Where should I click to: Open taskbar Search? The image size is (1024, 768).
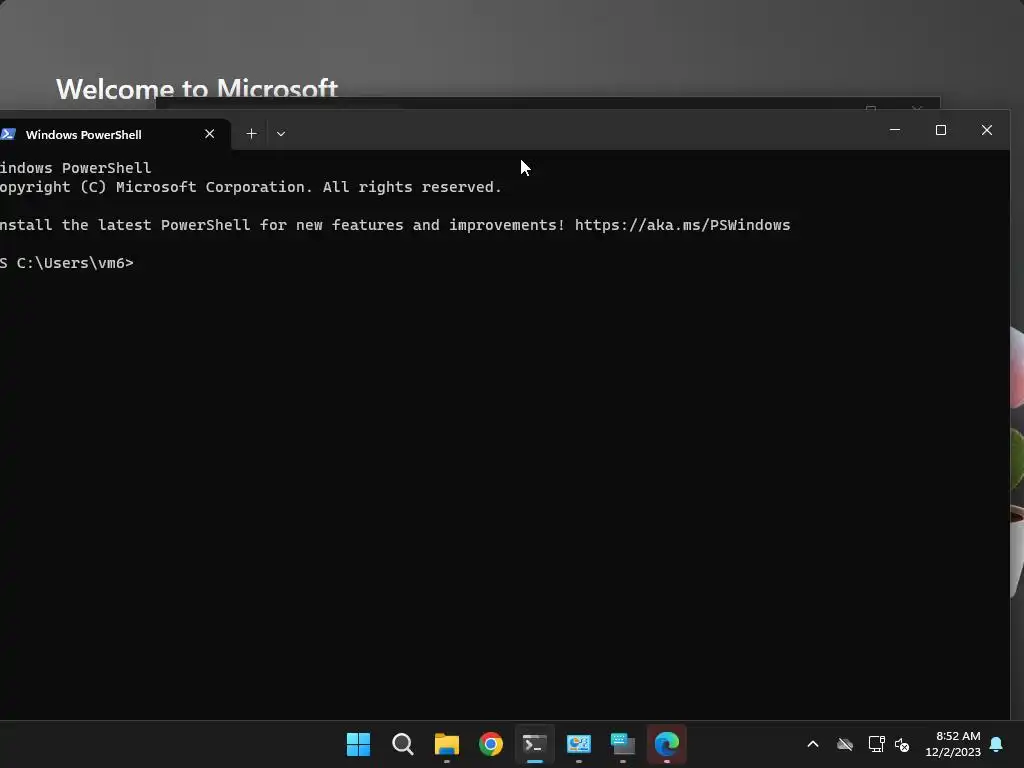(x=402, y=744)
